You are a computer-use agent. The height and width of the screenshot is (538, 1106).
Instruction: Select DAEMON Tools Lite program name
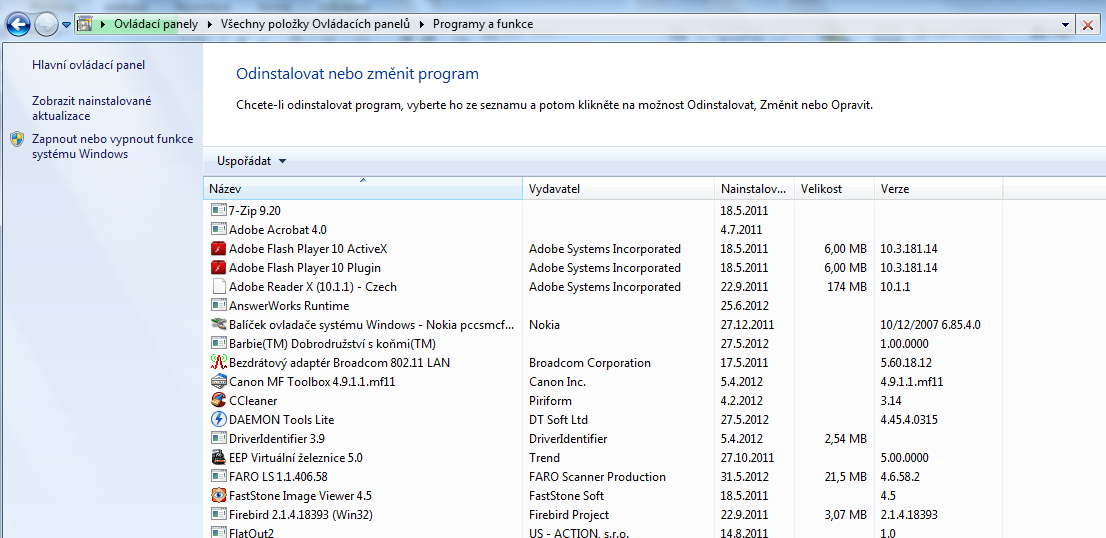(x=281, y=420)
